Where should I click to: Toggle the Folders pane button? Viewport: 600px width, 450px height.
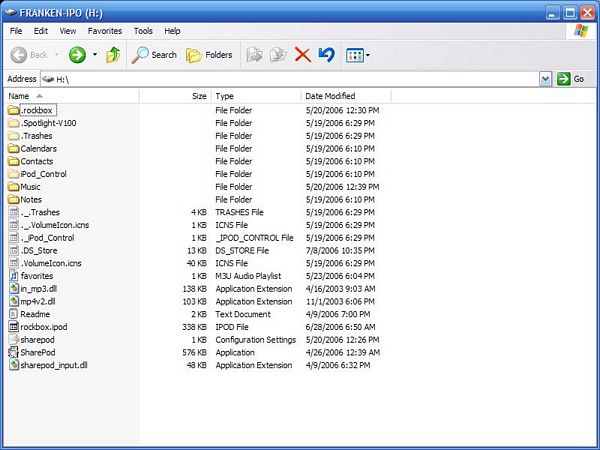tap(209, 55)
